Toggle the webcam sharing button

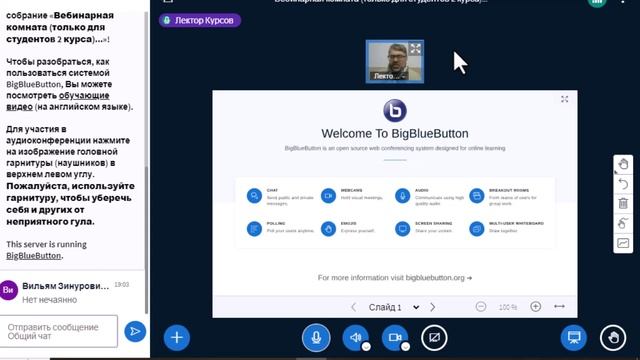(394, 337)
